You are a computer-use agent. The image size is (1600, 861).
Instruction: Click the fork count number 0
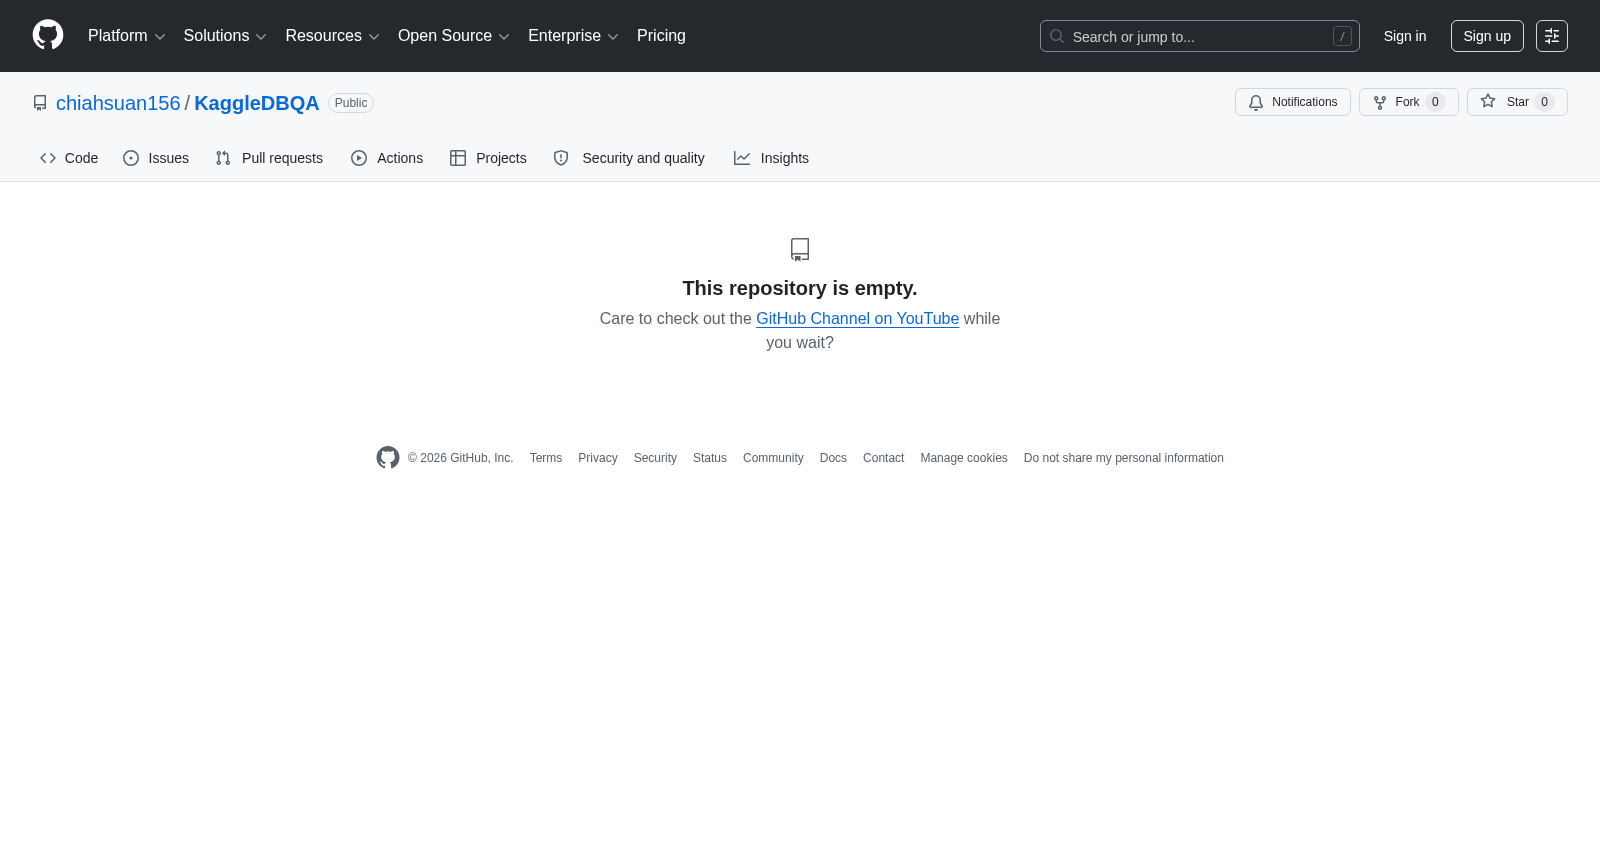click(x=1435, y=102)
